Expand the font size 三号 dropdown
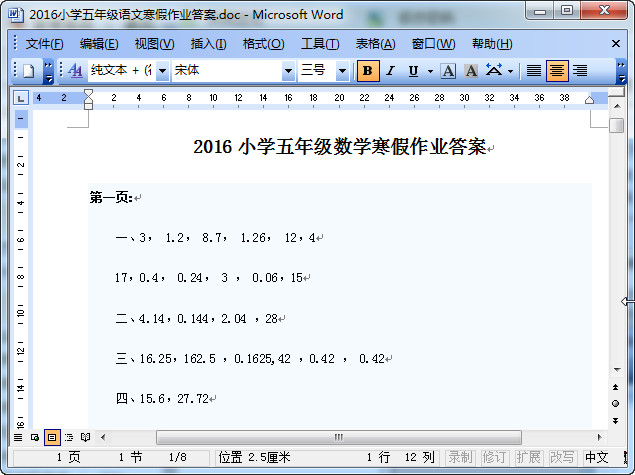 pos(342,71)
